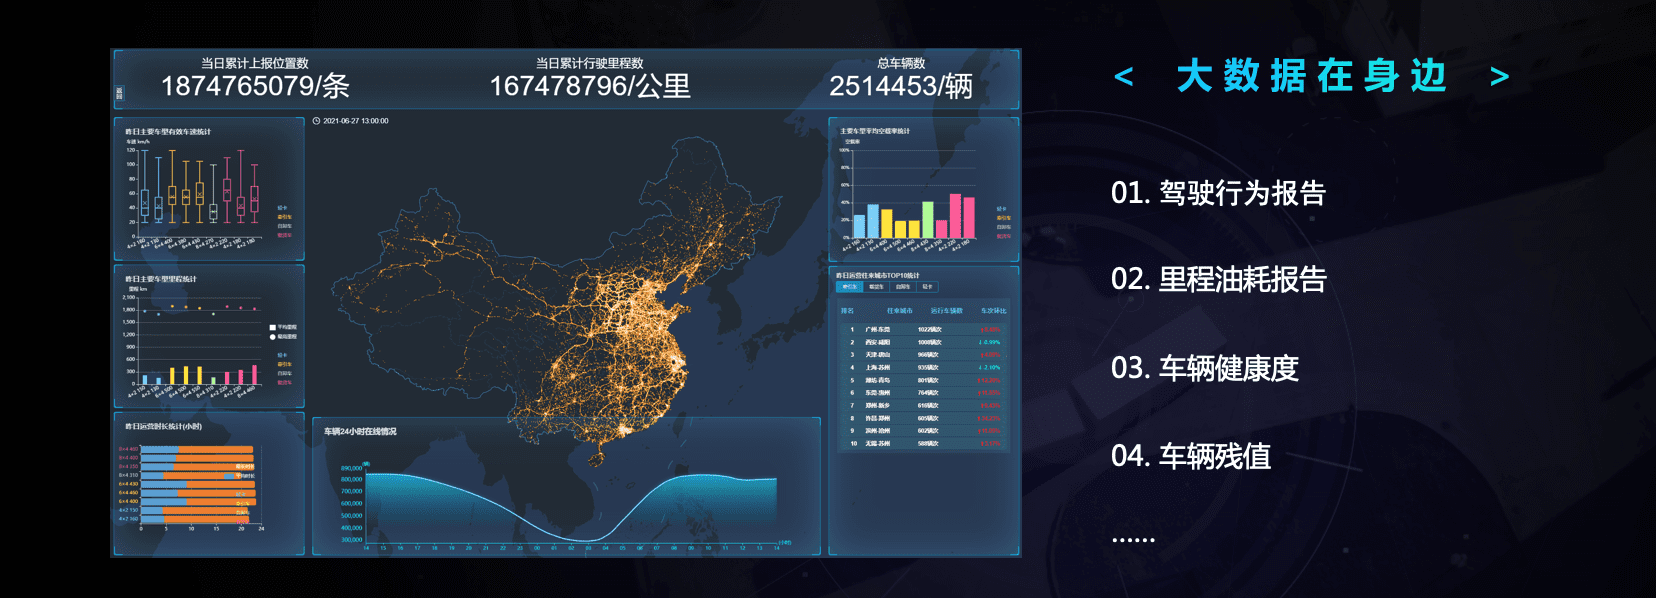The height and width of the screenshot is (598, 1656).
Task: Open the 01. 驾驶行为报告 item
Action: pos(1218,193)
